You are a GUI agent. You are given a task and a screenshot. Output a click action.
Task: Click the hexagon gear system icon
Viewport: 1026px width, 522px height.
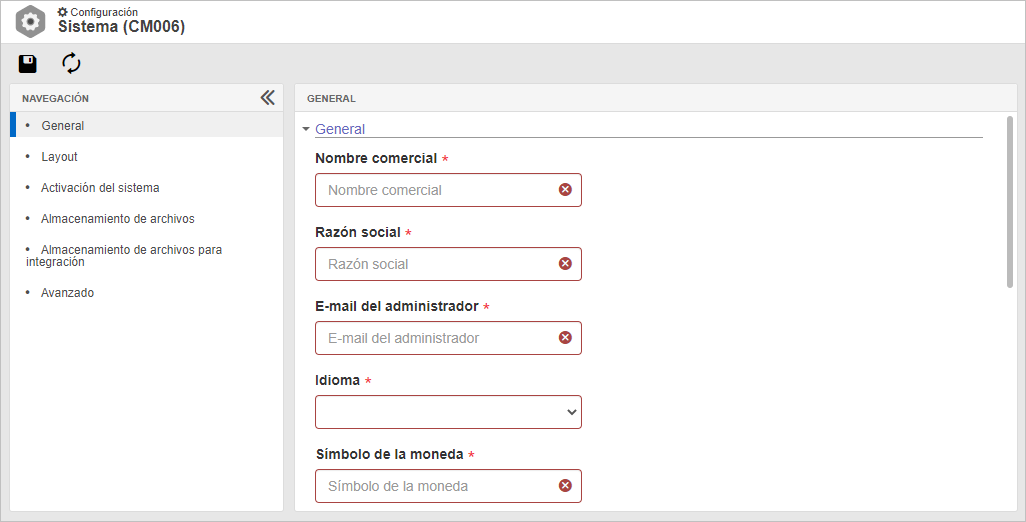point(30,22)
